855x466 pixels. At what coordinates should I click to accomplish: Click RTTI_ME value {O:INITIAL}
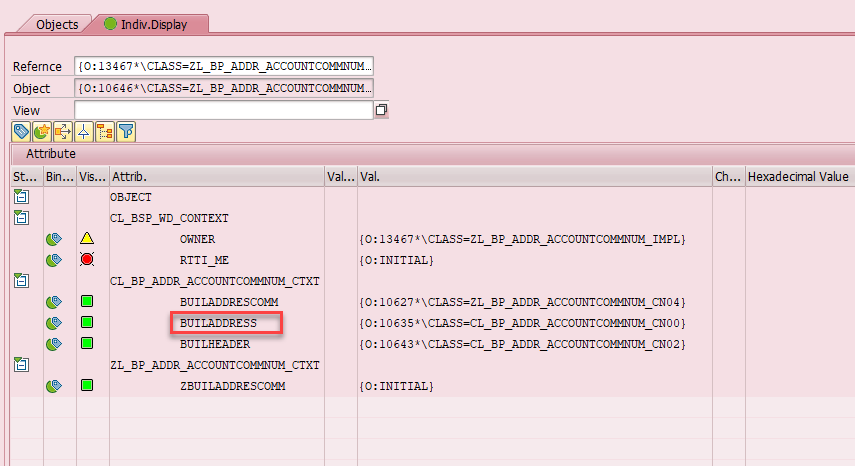[x=396, y=260]
